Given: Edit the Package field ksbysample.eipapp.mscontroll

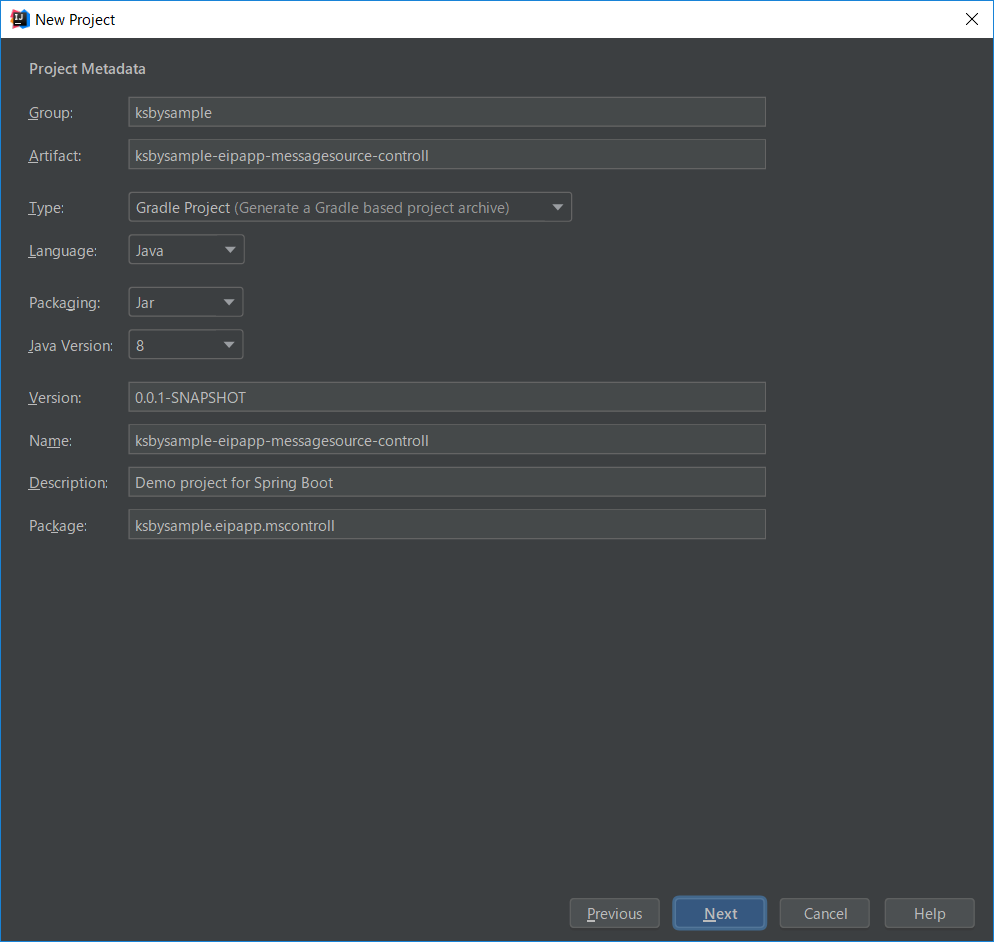Looking at the screenshot, I should click(447, 525).
